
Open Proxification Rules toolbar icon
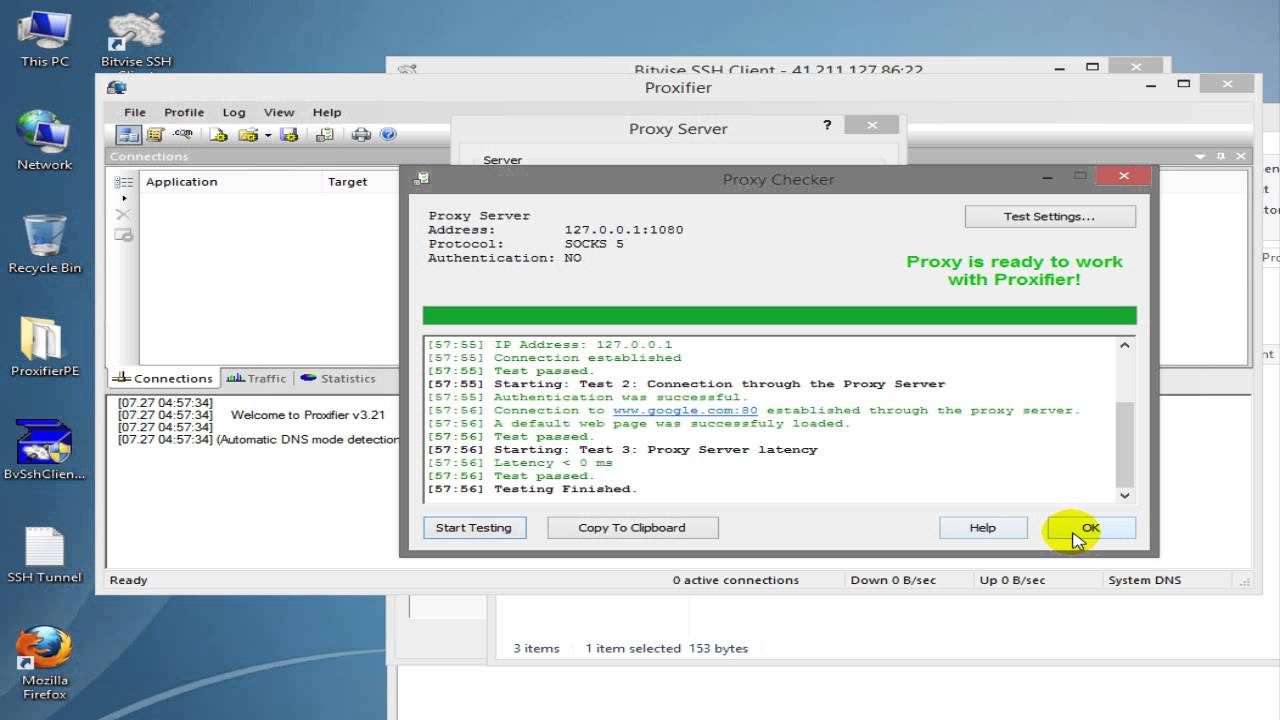point(155,135)
